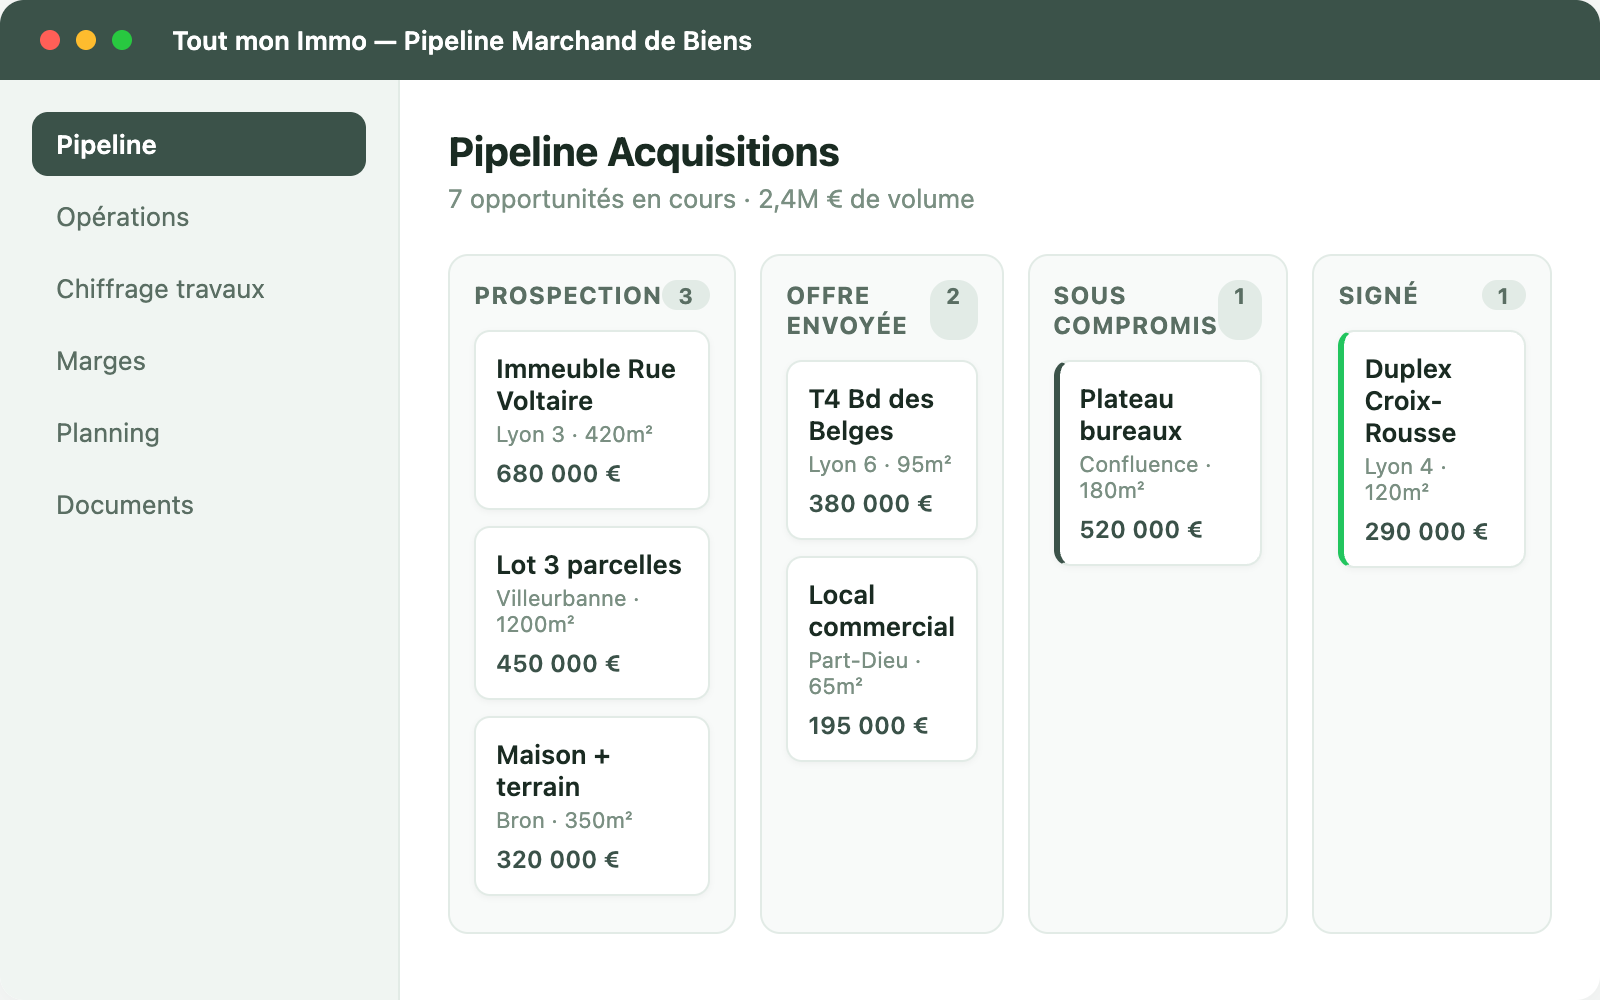Maximize the window with the green button
The width and height of the screenshot is (1600, 1000).
click(122, 40)
